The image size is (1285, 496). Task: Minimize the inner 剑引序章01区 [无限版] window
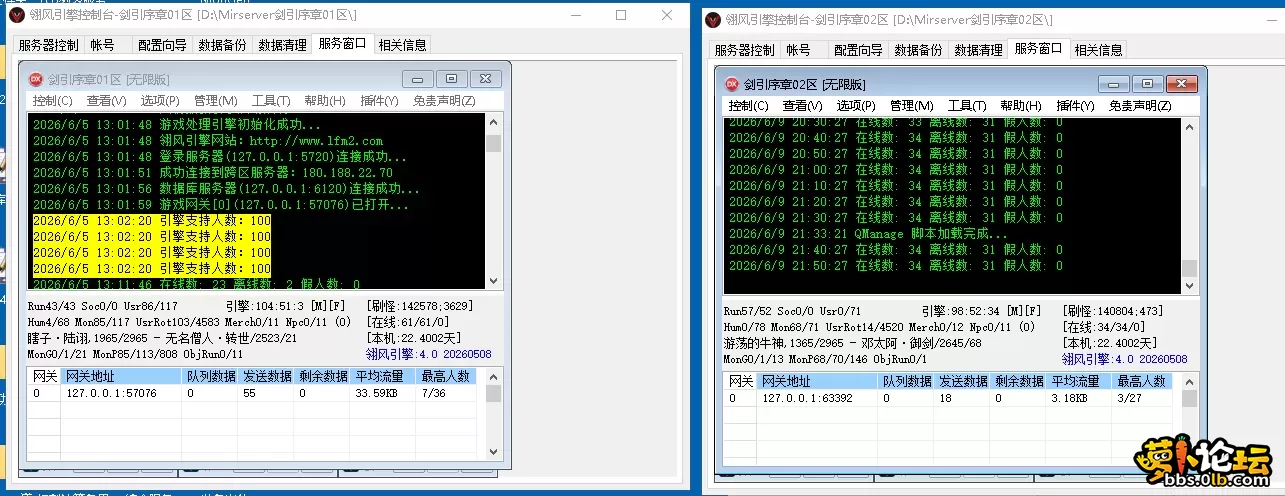tap(418, 79)
